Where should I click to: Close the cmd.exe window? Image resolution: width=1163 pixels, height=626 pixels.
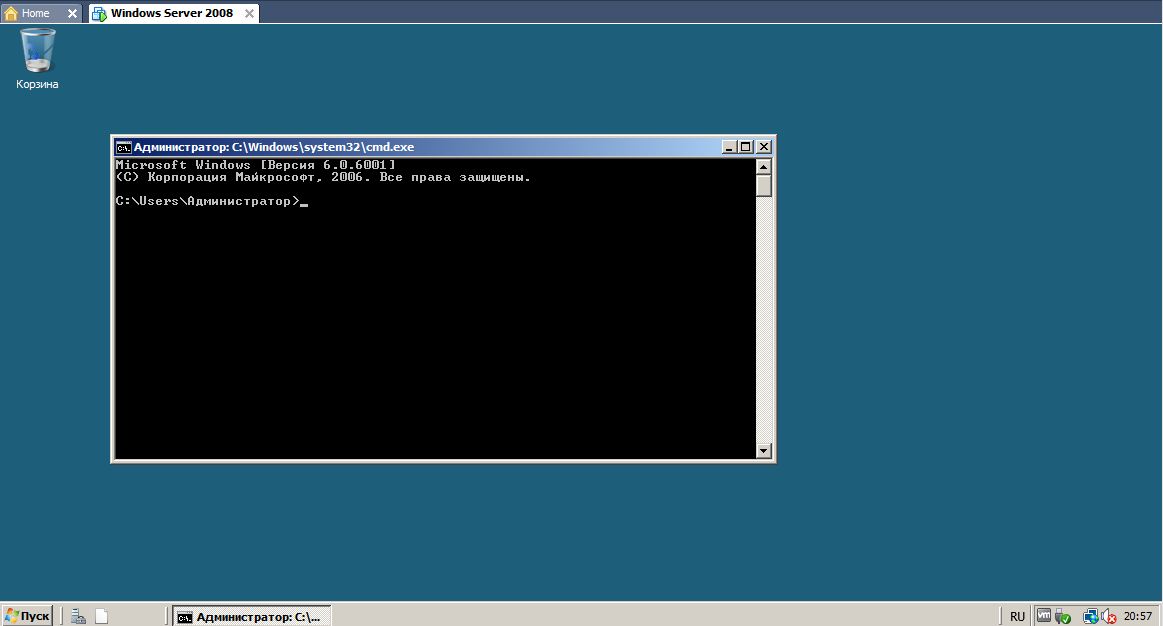click(x=763, y=147)
